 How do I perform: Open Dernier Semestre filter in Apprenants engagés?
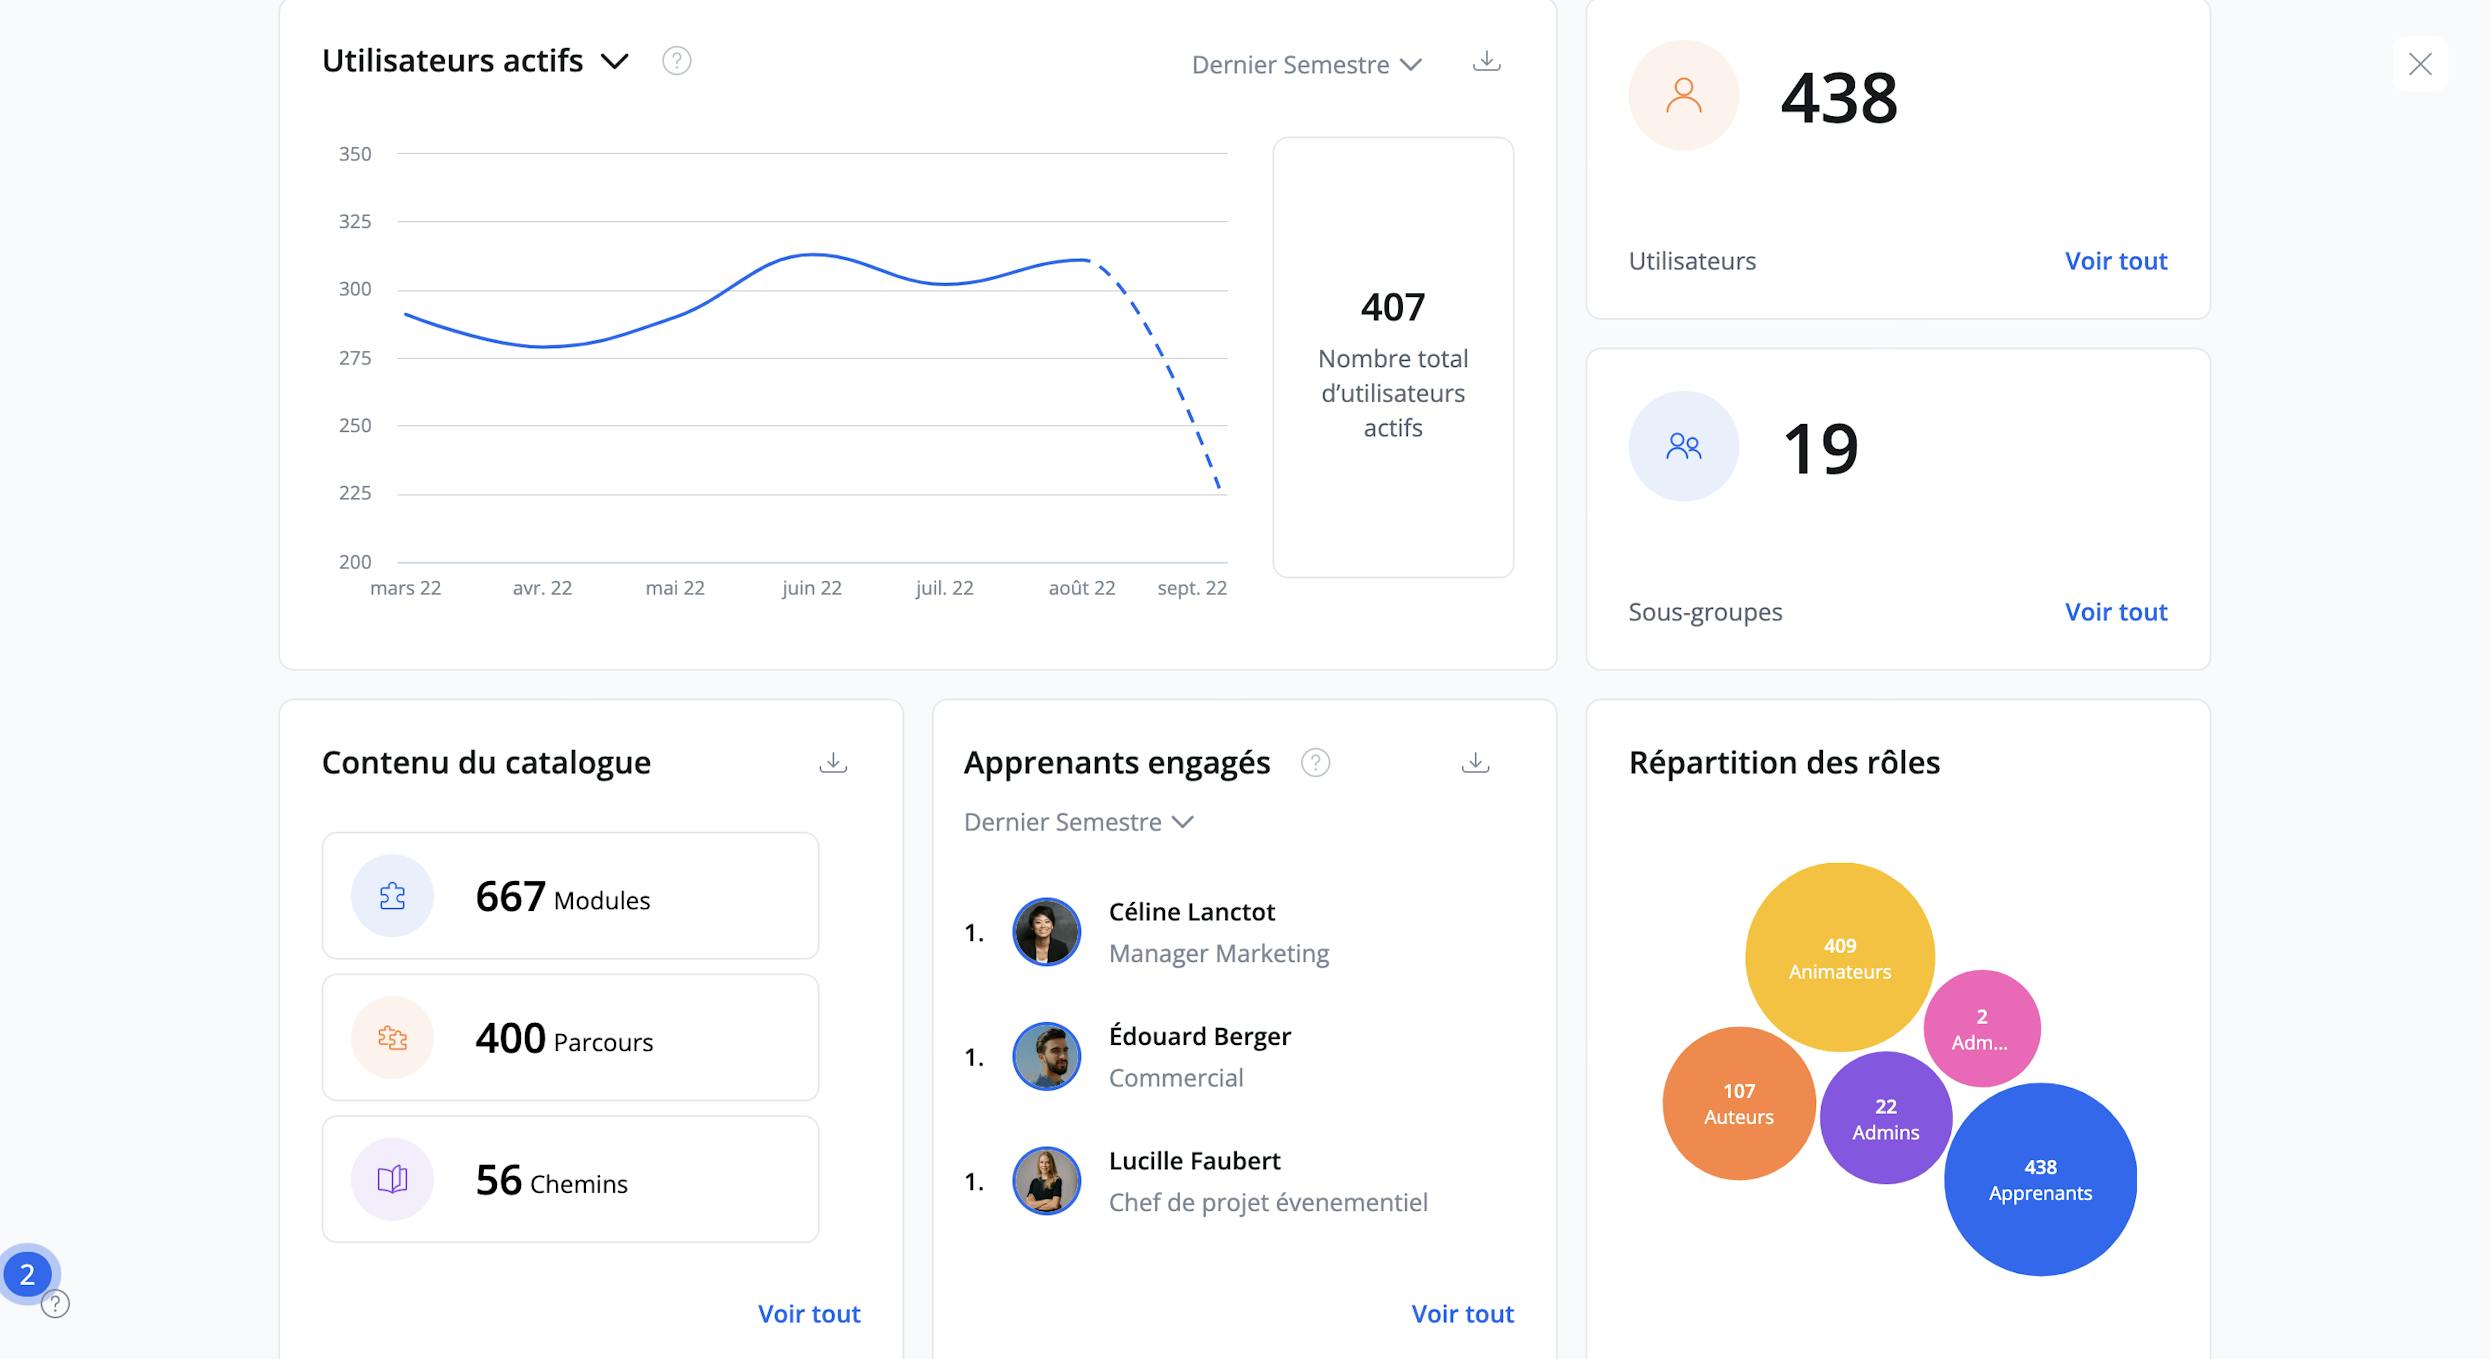point(1079,821)
